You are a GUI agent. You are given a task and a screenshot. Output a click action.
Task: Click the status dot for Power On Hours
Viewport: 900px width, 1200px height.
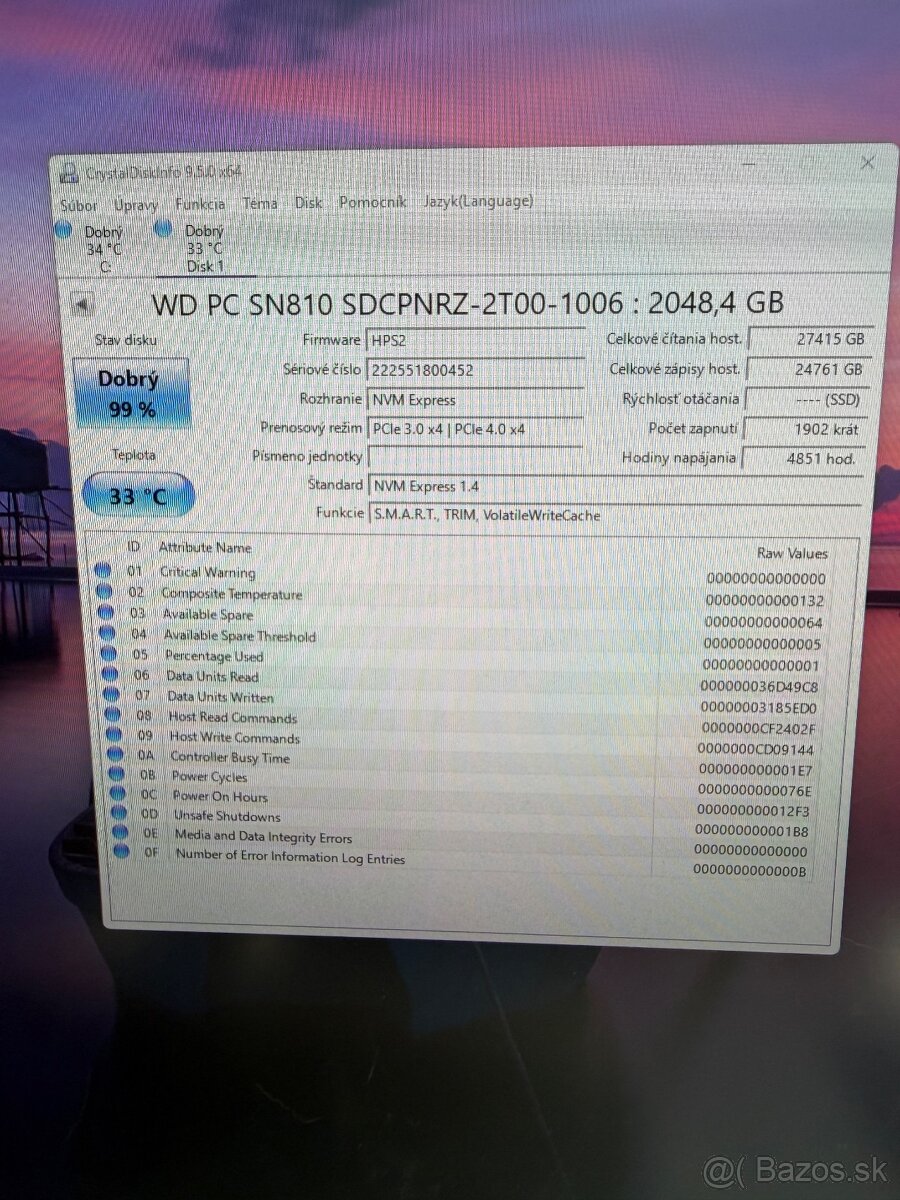(119, 794)
